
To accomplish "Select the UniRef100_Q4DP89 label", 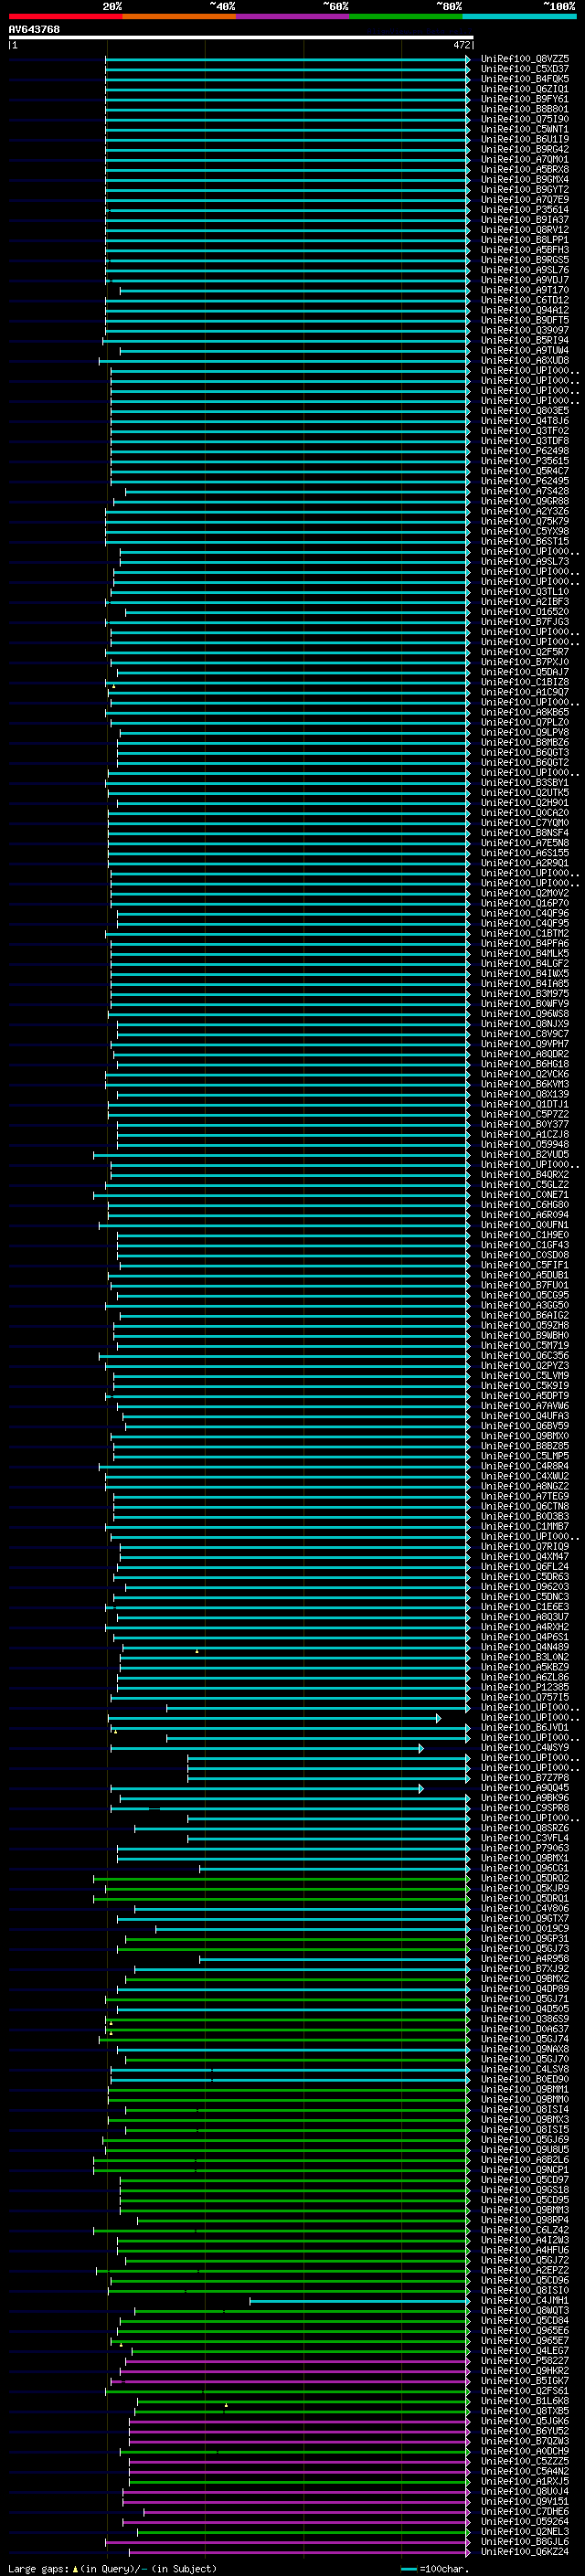I will pos(525,1988).
